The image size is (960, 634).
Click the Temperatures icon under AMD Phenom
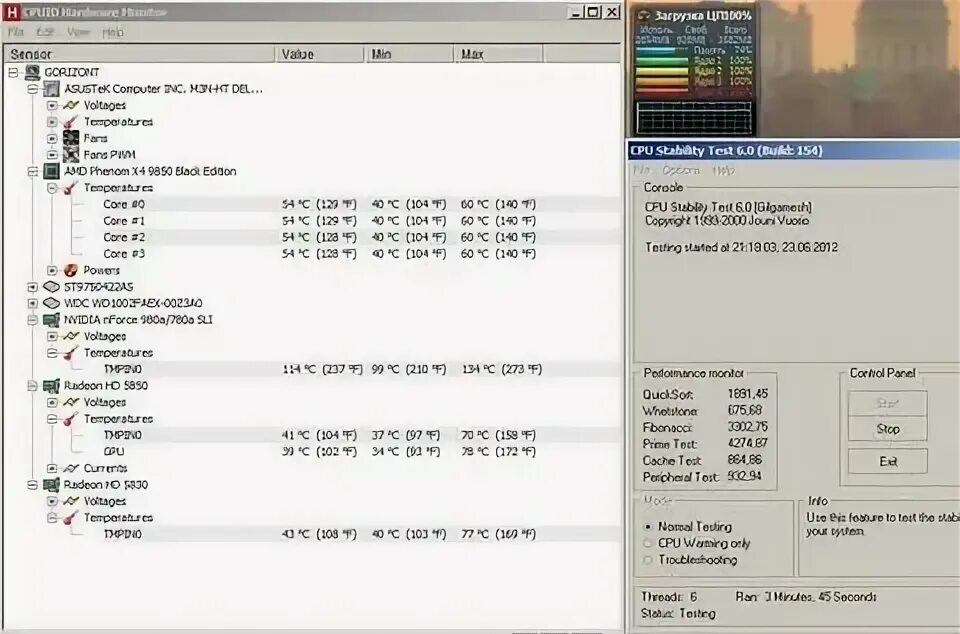click(71, 188)
